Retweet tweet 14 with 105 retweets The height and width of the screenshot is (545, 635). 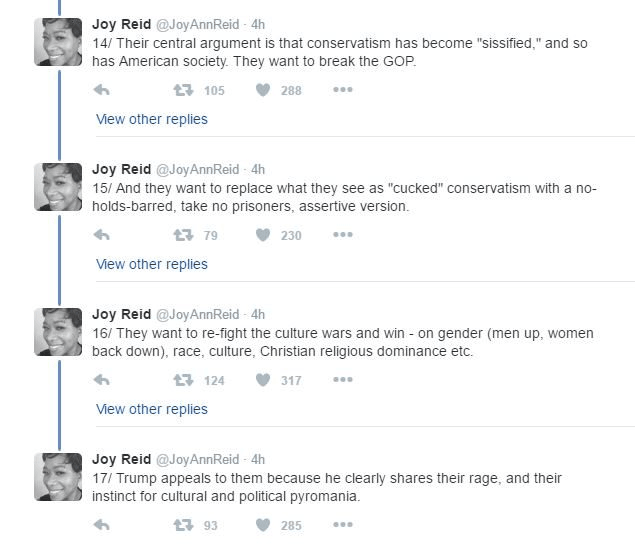(183, 90)
